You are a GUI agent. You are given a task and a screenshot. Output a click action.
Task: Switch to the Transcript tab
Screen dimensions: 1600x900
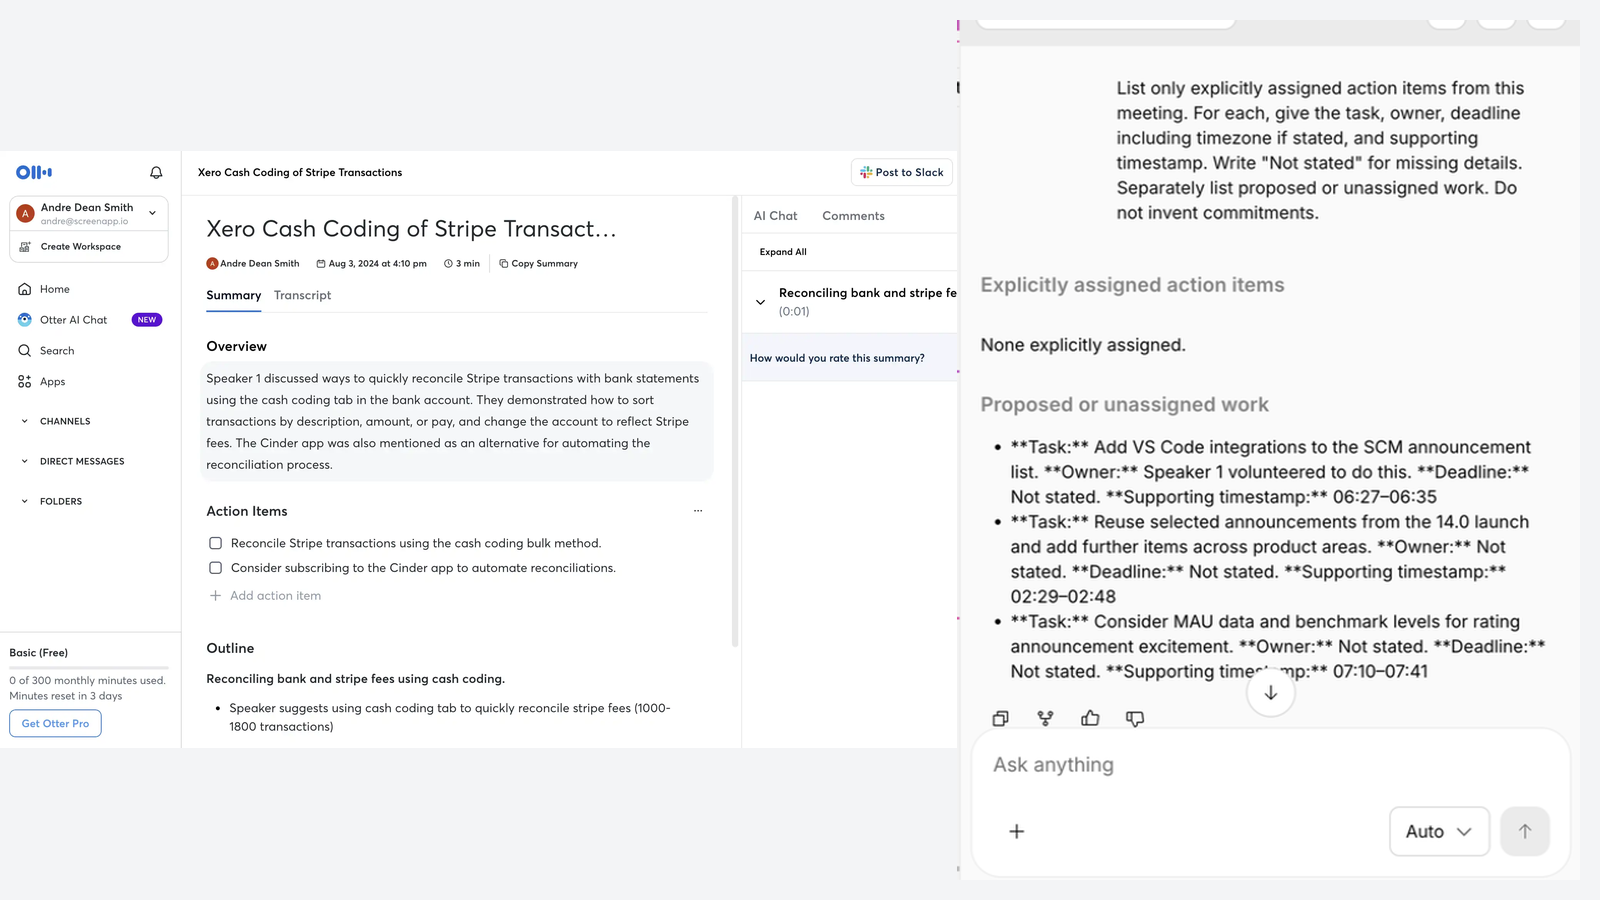pyautogui.click(x=302, y=295)
